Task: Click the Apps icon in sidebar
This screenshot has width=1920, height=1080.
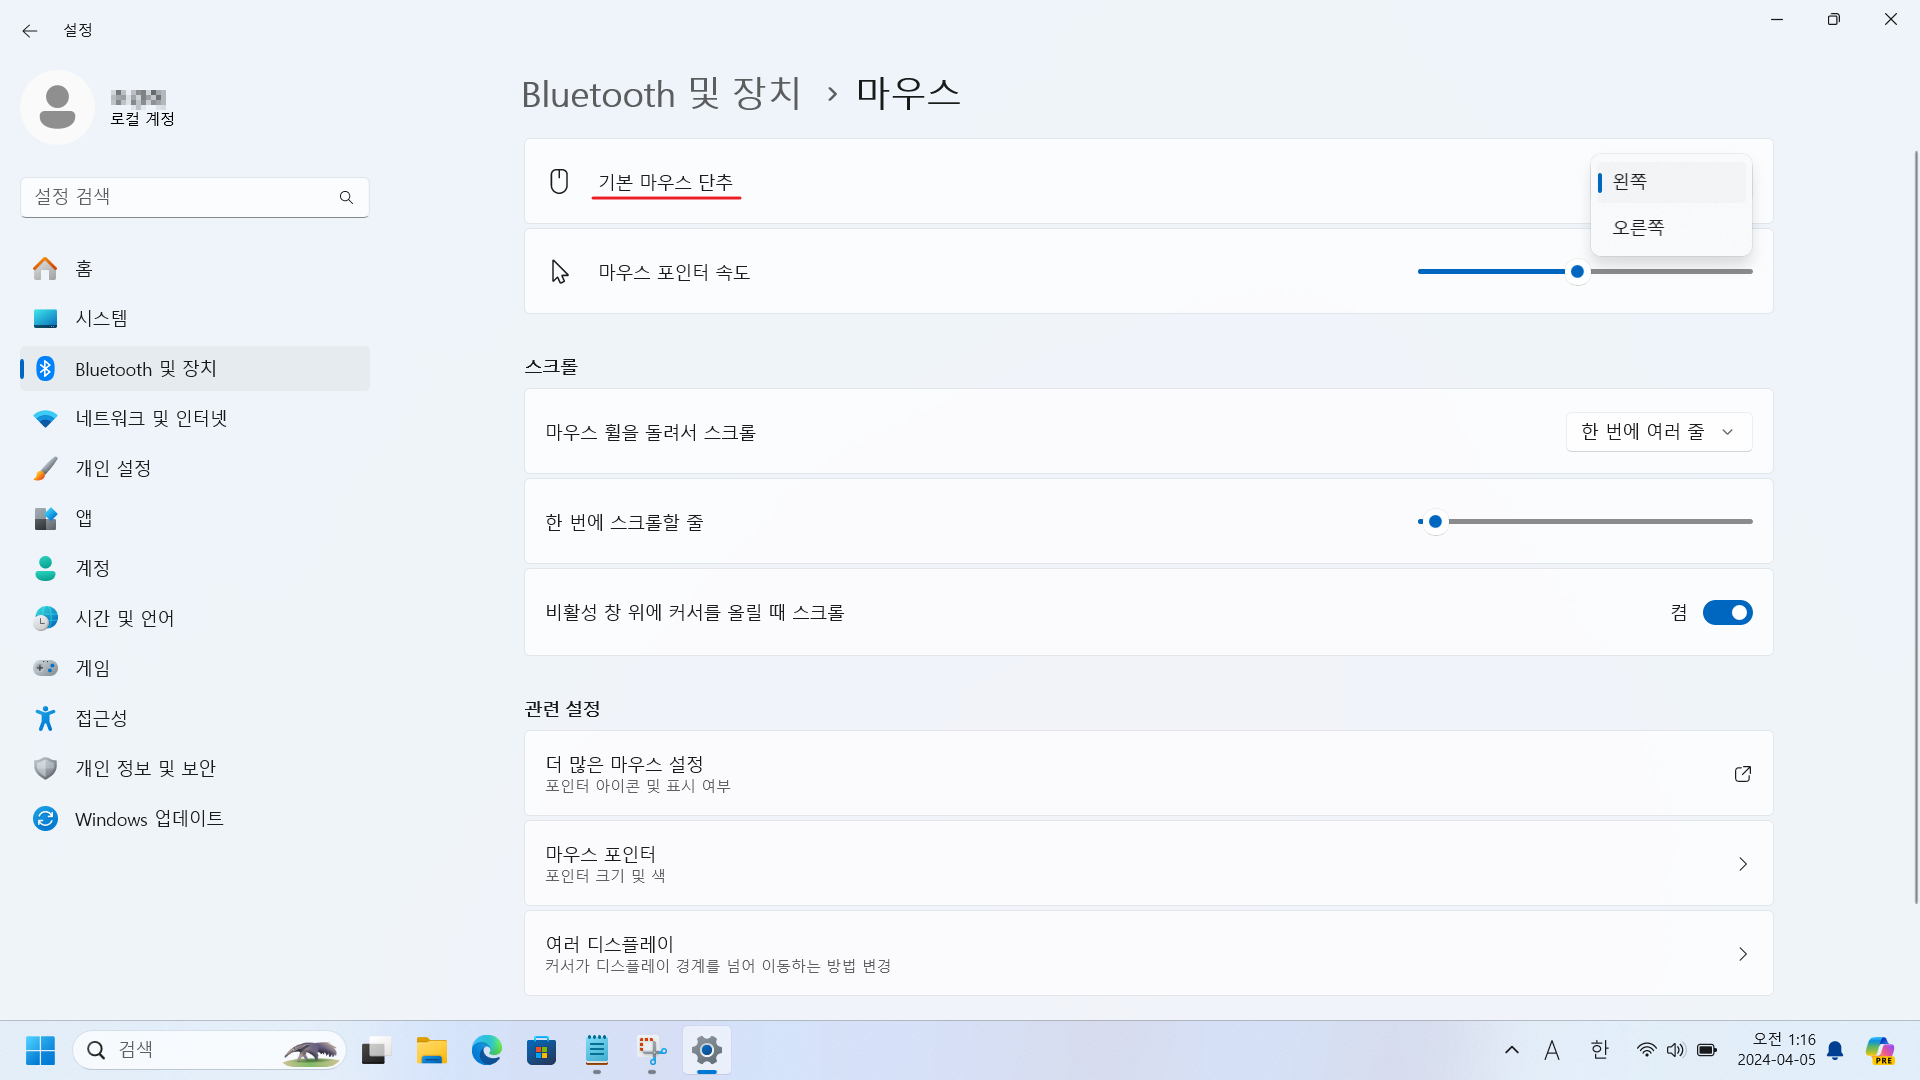Action: pos(45,518)
